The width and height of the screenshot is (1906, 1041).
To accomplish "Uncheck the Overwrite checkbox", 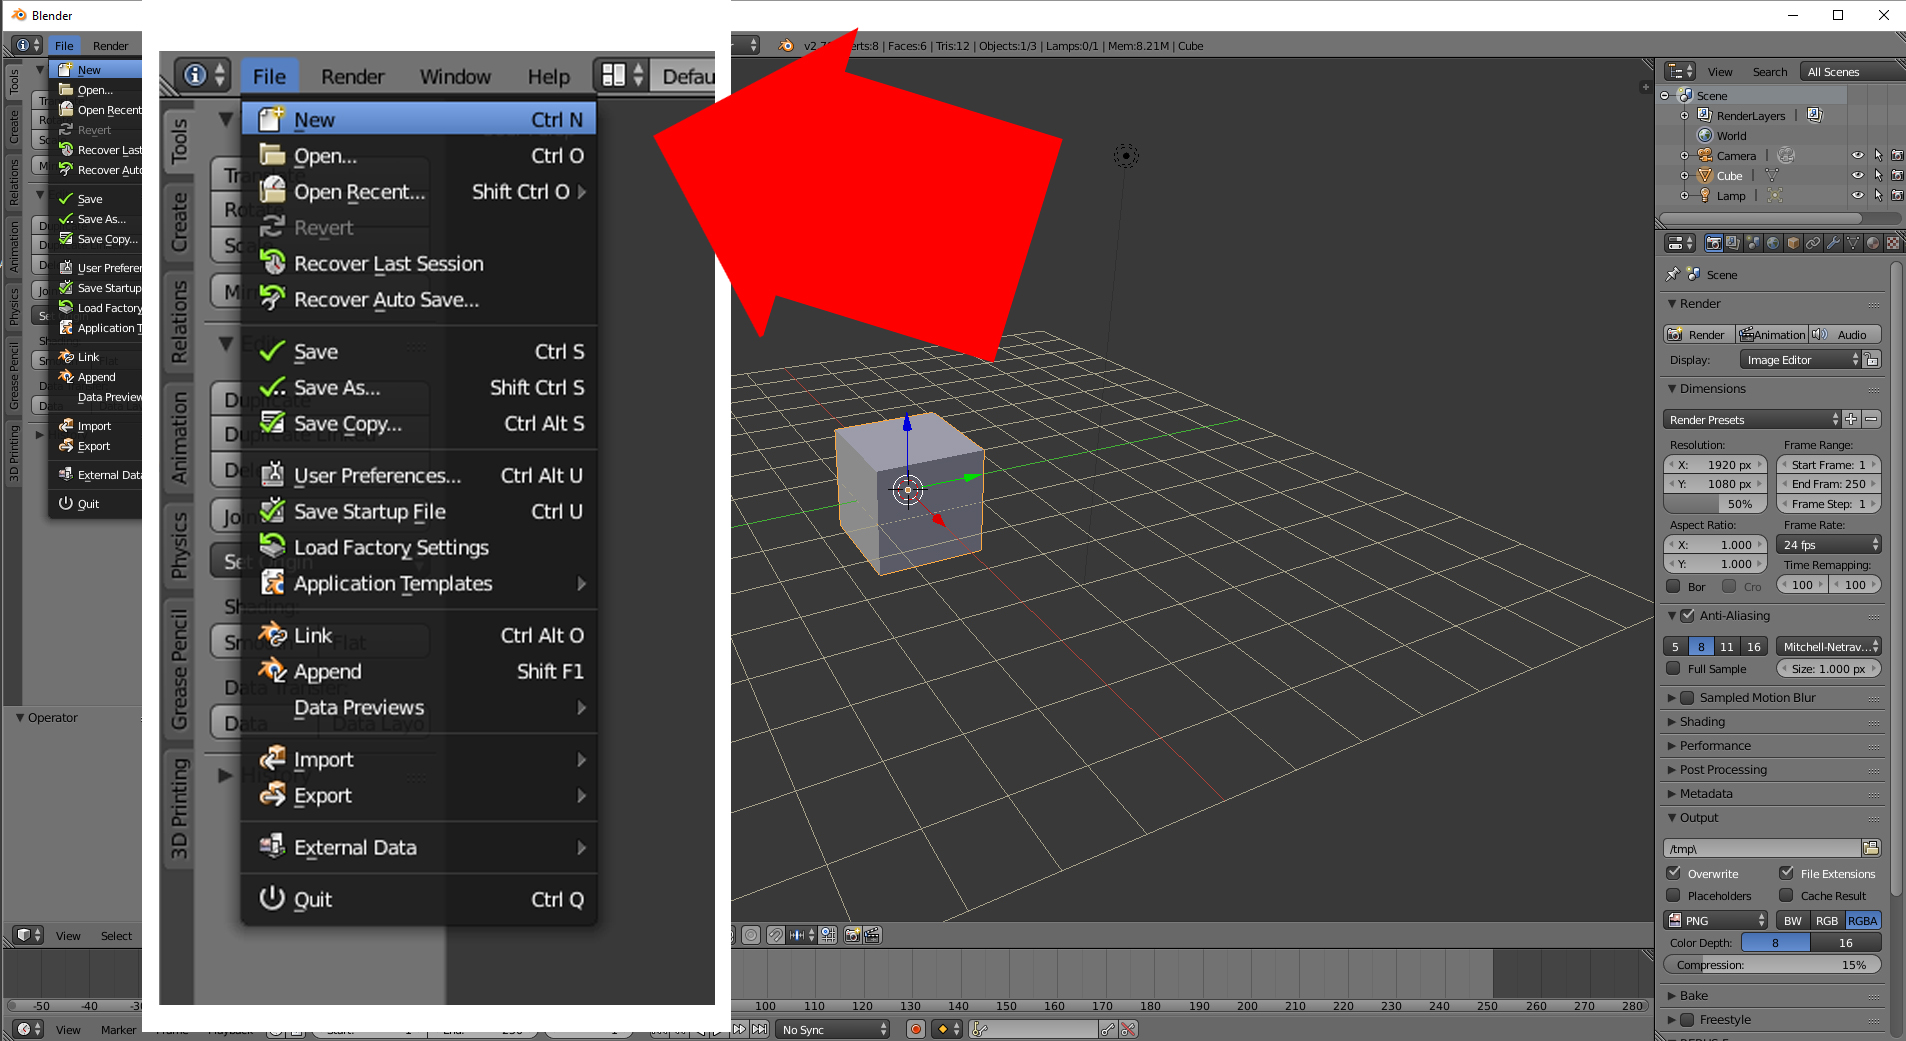I will tap(1673, 873).
